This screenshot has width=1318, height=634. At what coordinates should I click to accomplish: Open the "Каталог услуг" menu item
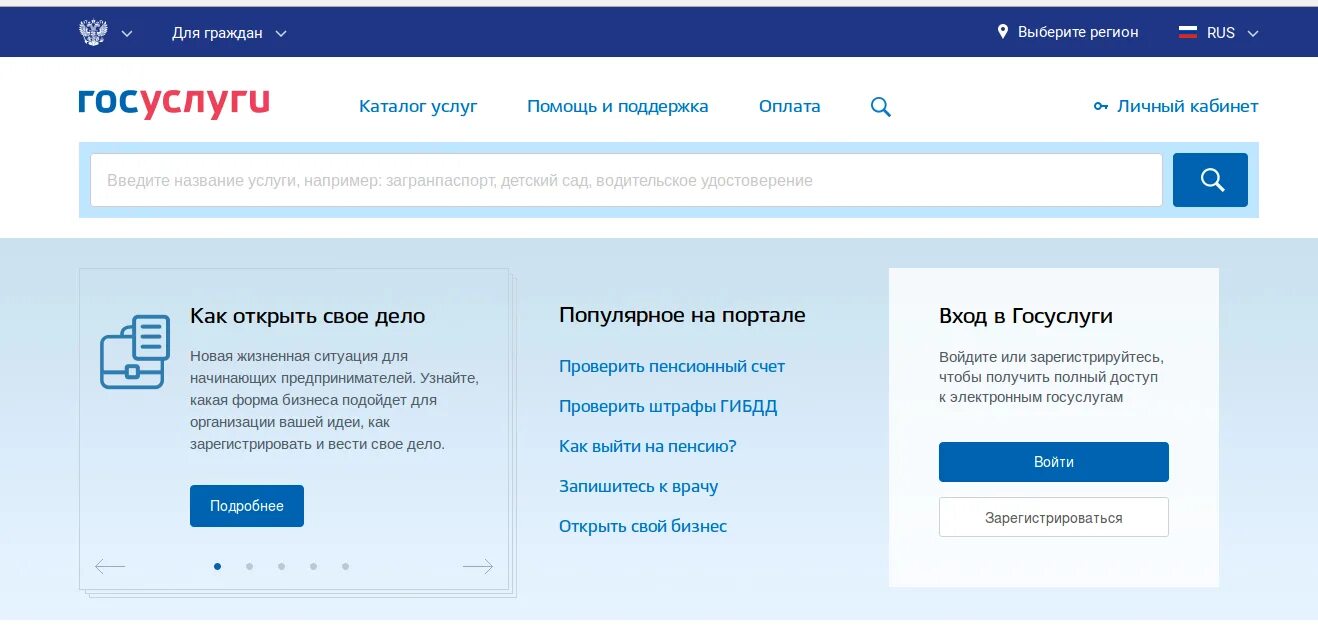point(418,106)
